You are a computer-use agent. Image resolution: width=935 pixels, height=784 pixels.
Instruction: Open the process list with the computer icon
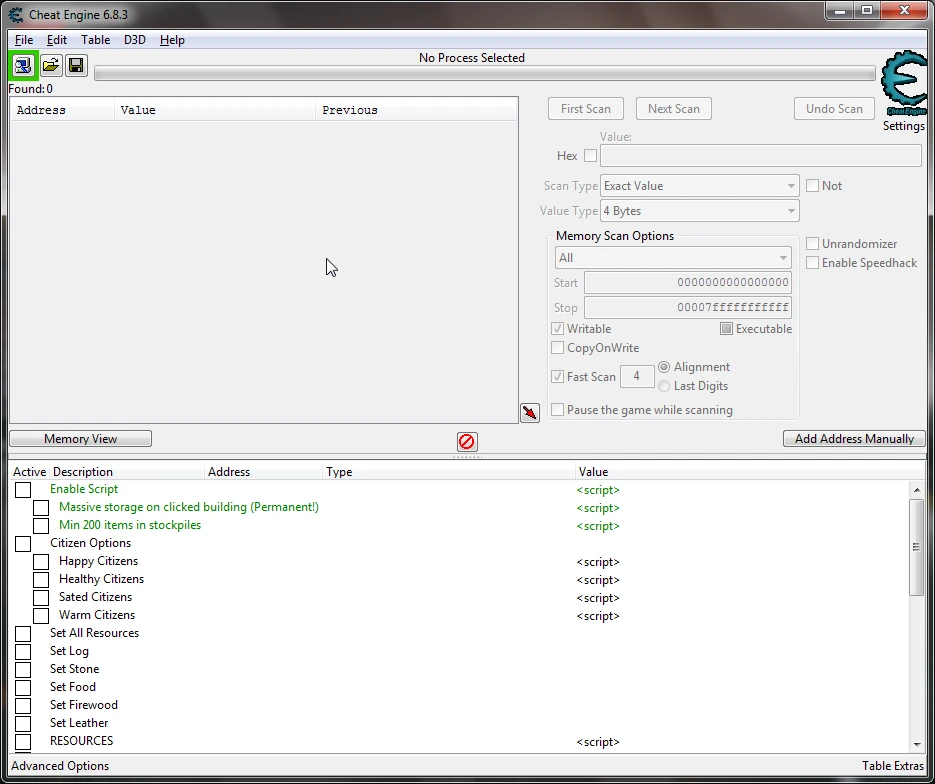(x=22, y=65)
